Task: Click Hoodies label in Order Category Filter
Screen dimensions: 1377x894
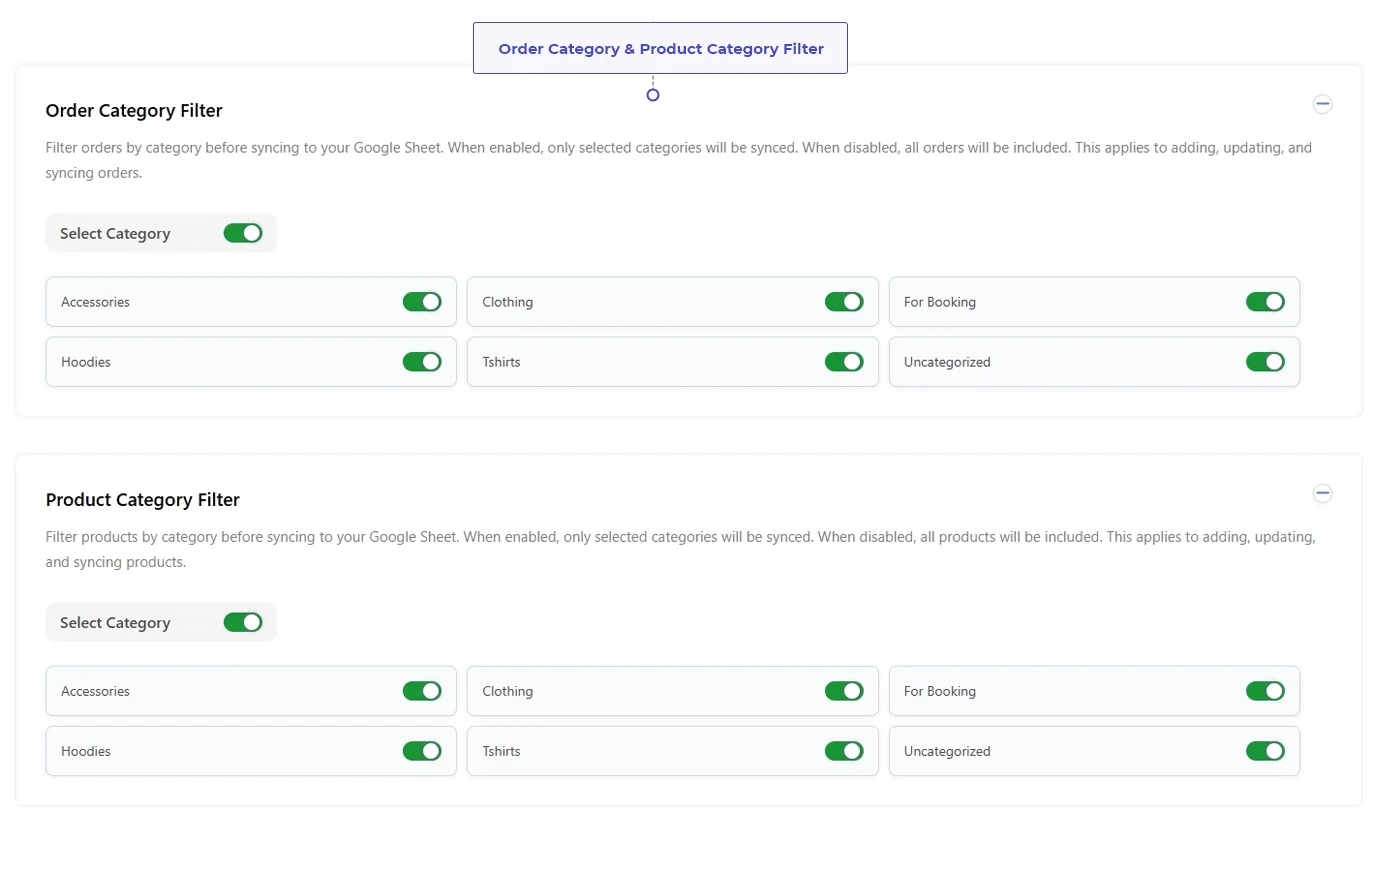Action: point(86,362)
